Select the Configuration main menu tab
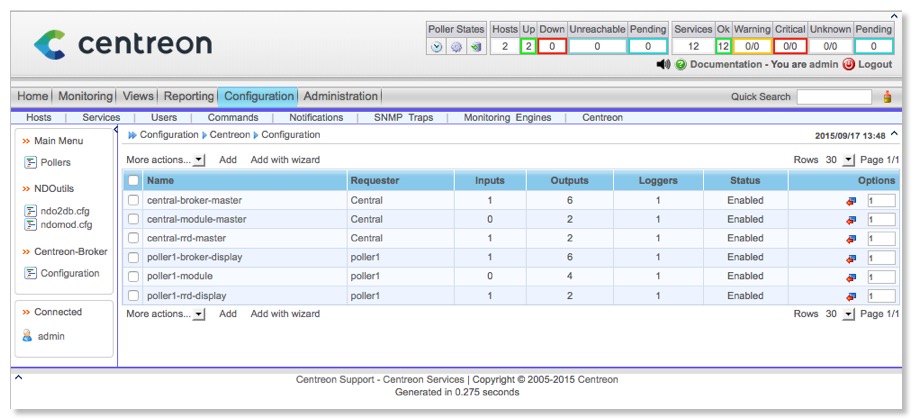The height and width of the screenshot is (419, 912). coord(258,97)
